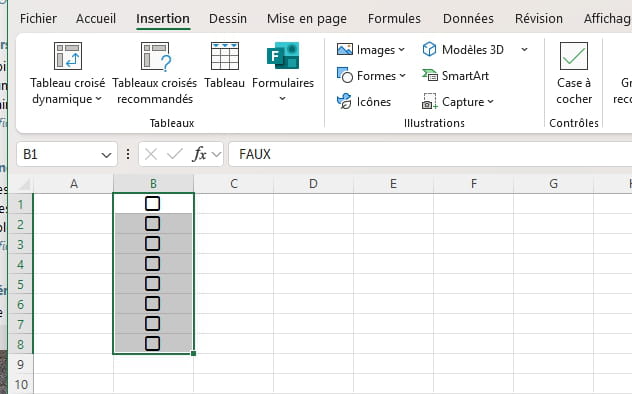
Task: Click Tableaux croisés recommandés icon
Action: click(x=156, y=56)
